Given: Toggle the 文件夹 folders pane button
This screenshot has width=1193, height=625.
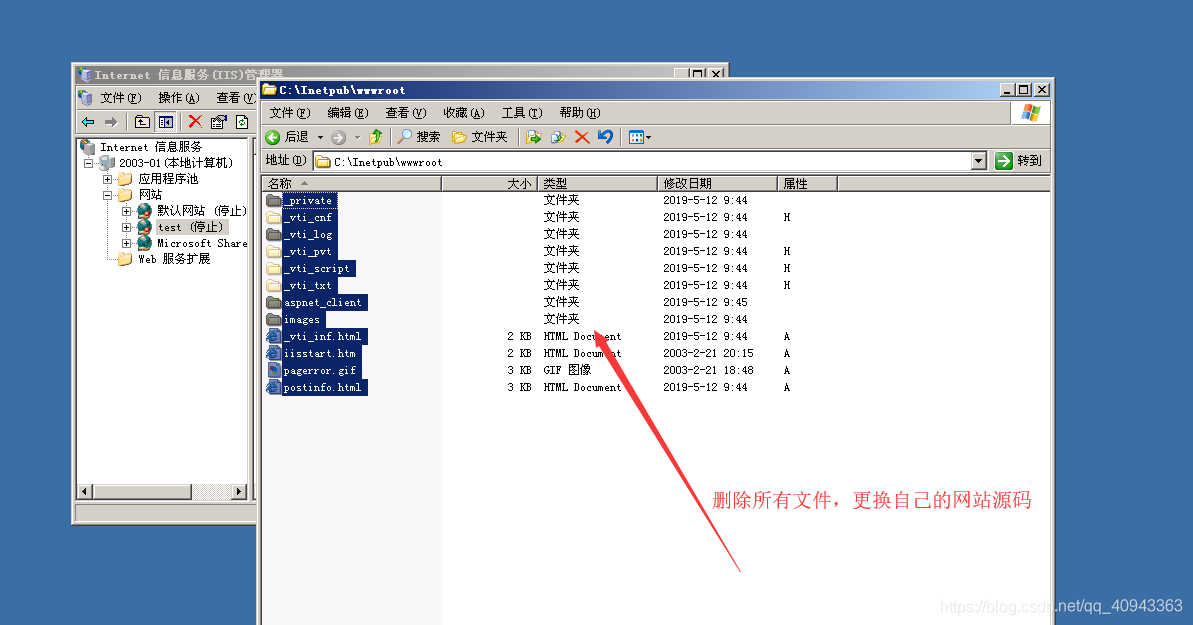Looking at the screenshot, I should point(480,137).
